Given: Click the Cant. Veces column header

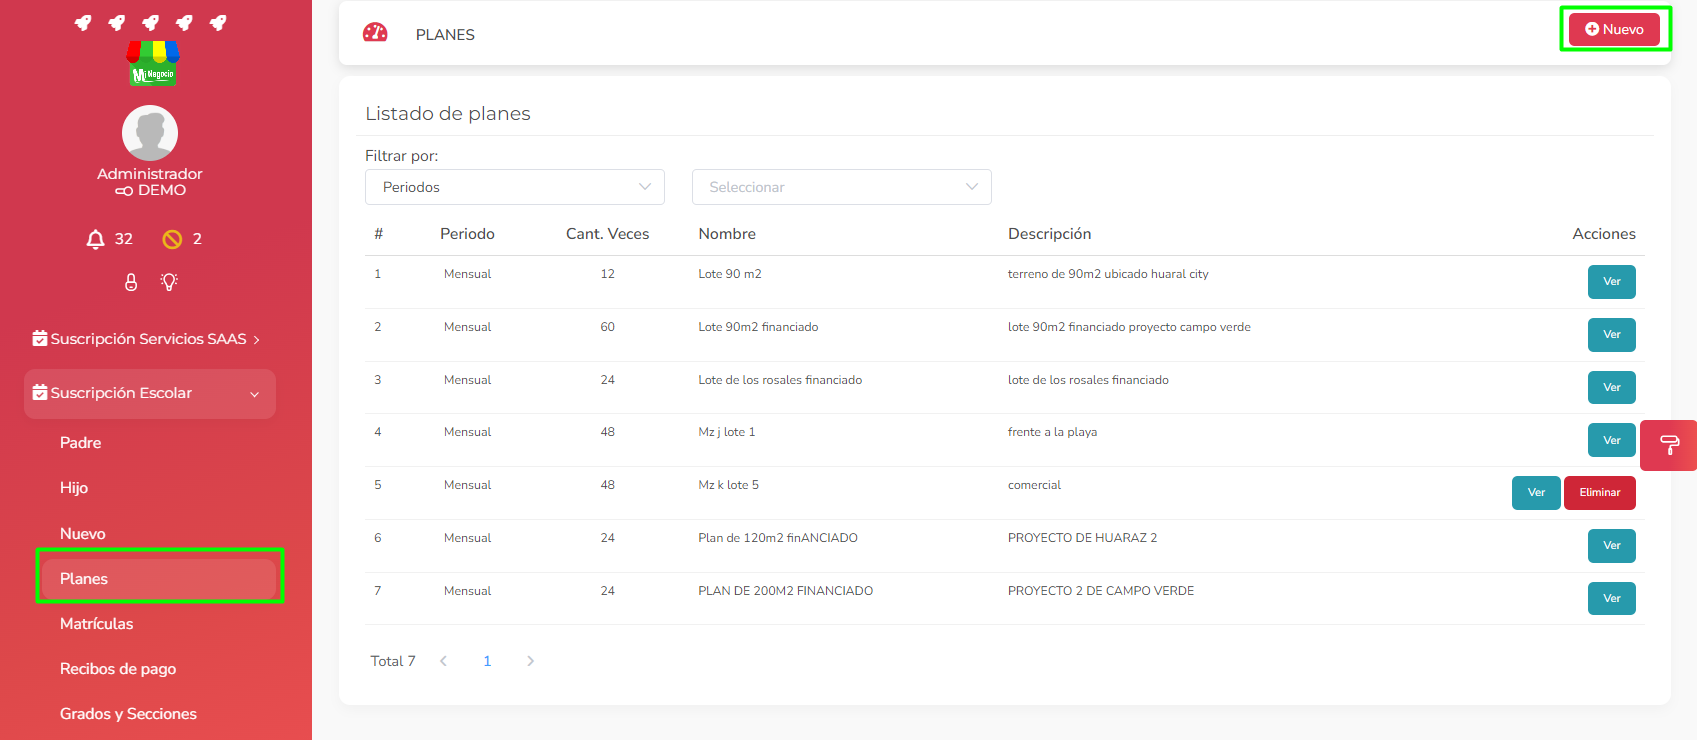Looking at the screenshot, I should [x=607, y=234].
